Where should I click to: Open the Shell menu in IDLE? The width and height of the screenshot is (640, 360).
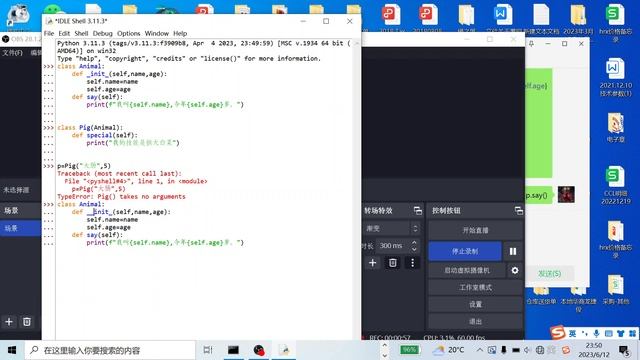point(81,33)
